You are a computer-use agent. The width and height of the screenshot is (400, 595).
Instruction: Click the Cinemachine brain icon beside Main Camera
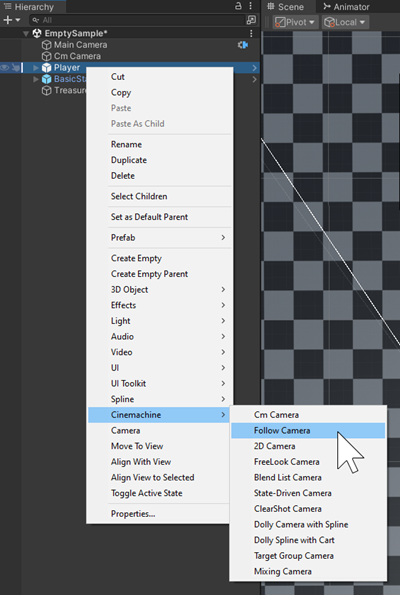243,45
